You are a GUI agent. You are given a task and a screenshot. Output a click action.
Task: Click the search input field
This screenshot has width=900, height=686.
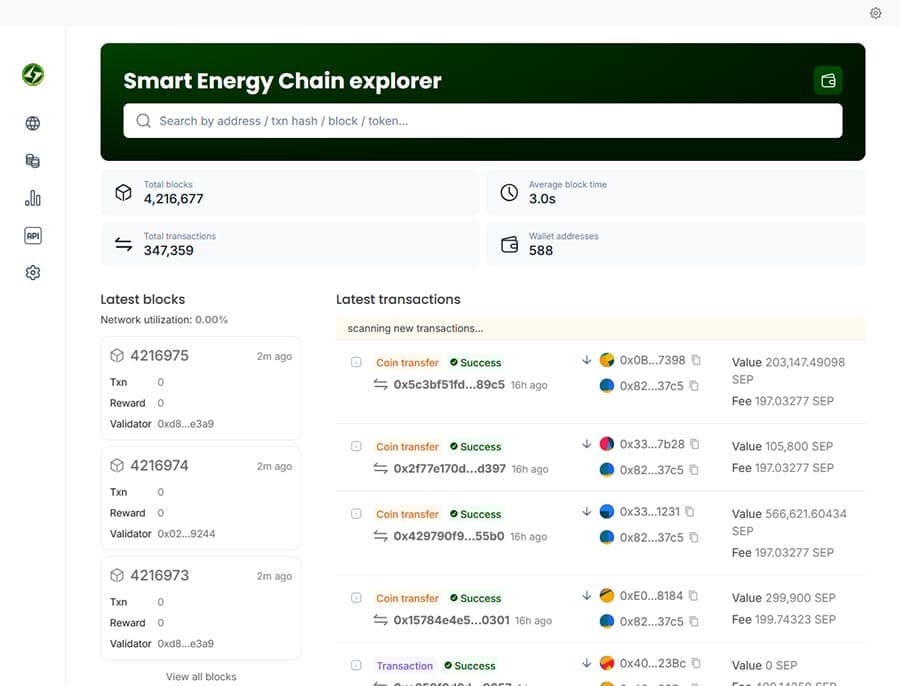(x=480, y=120)
